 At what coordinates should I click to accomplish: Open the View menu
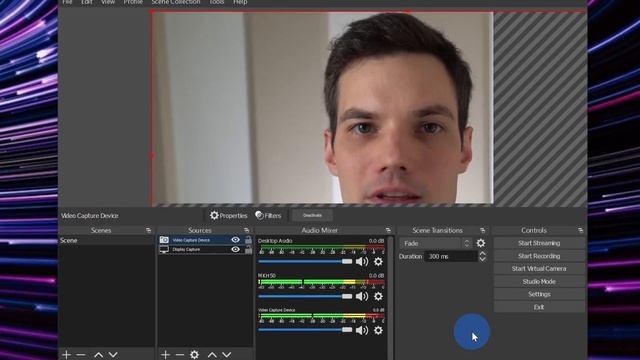(x=108, y=2)
